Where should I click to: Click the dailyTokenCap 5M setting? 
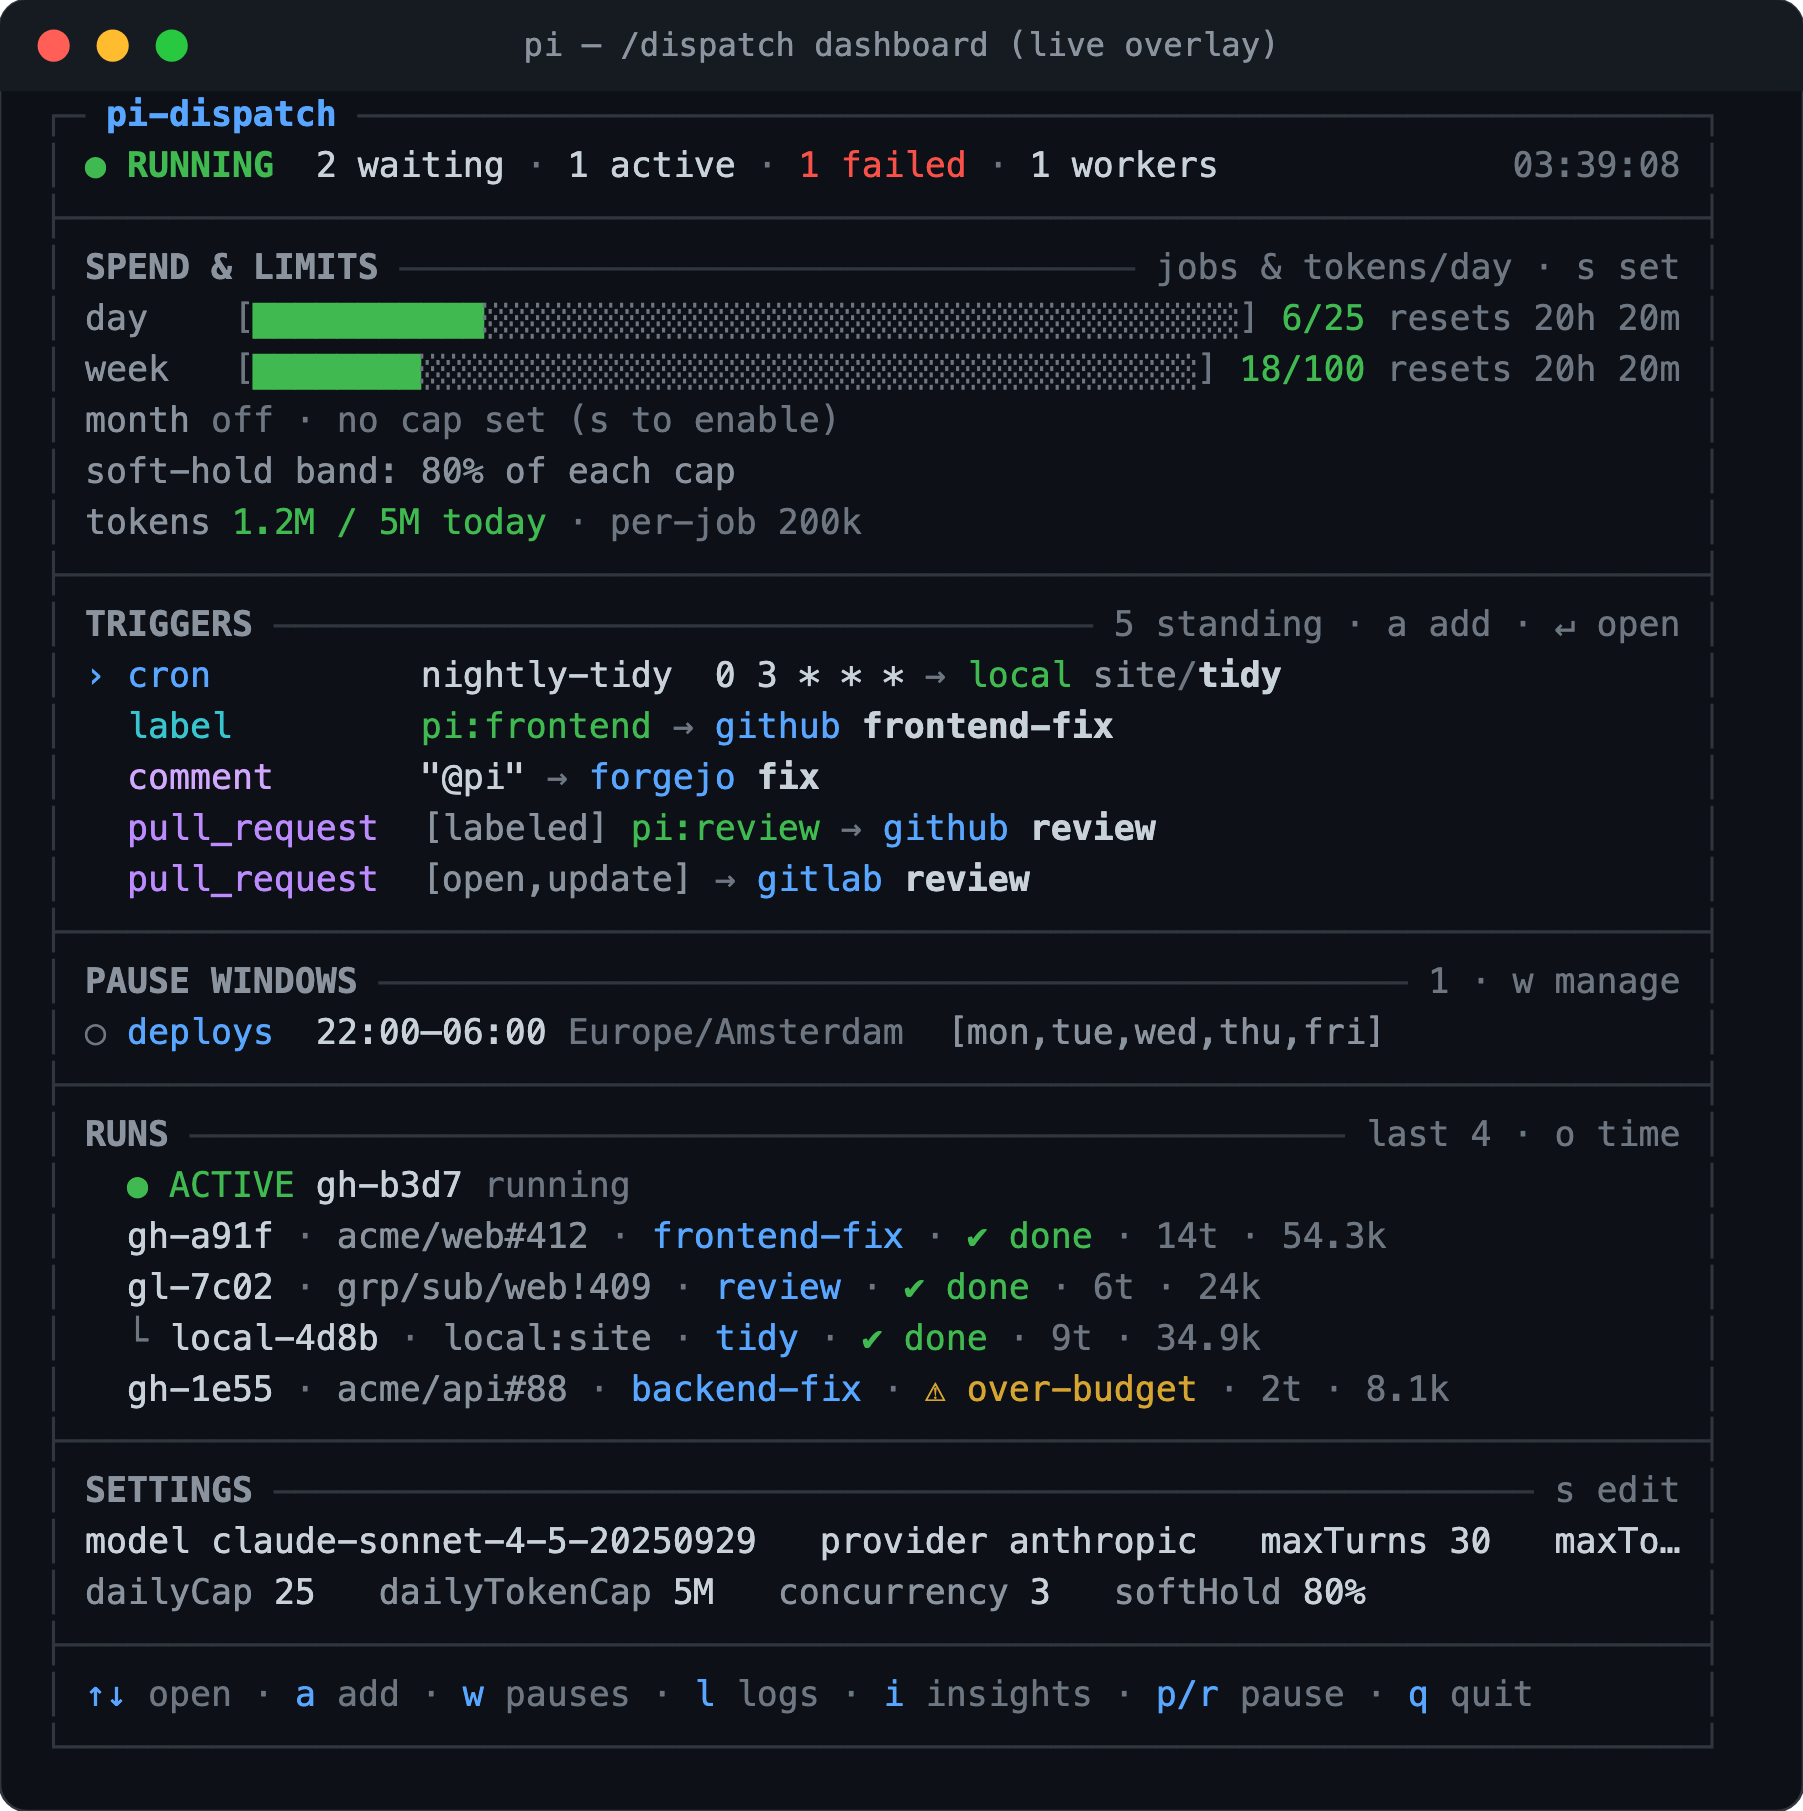[547, 1592]
